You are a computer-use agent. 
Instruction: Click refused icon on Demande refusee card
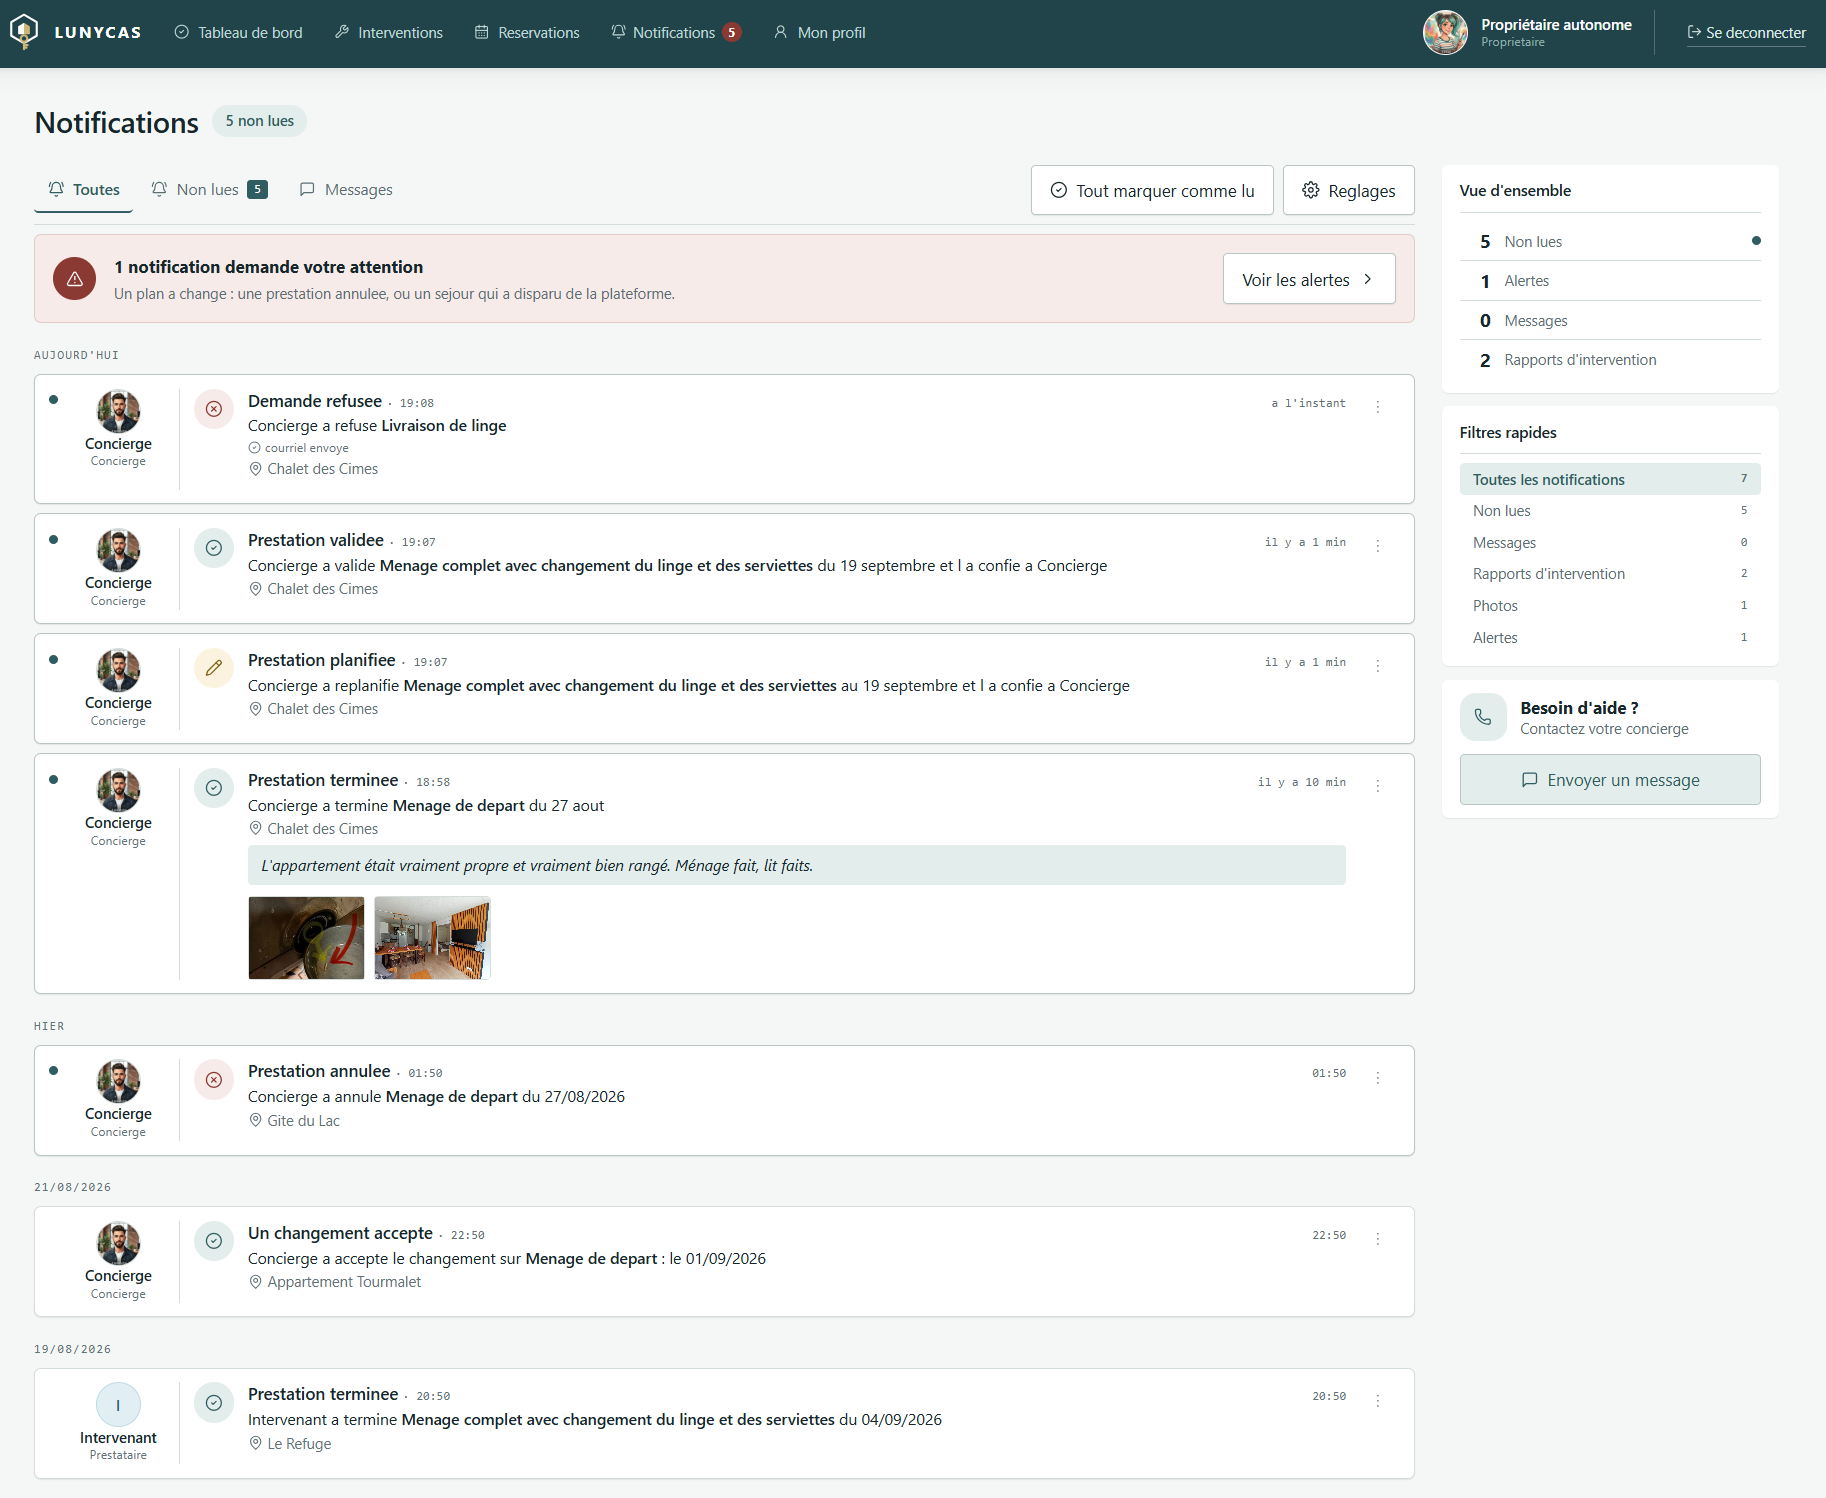click(x=214, y=409)
